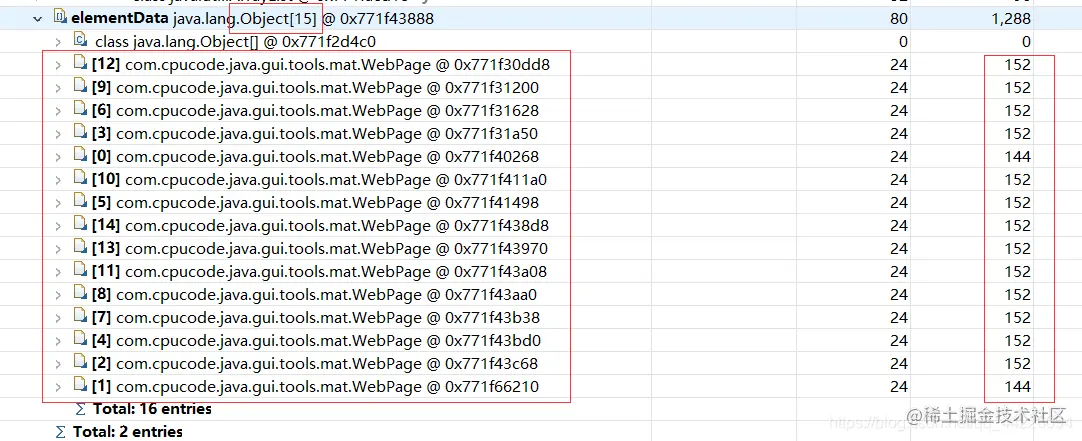Click the object icon of entry [6]
This screenshot has height=441, width=1082.
(81, 110)
